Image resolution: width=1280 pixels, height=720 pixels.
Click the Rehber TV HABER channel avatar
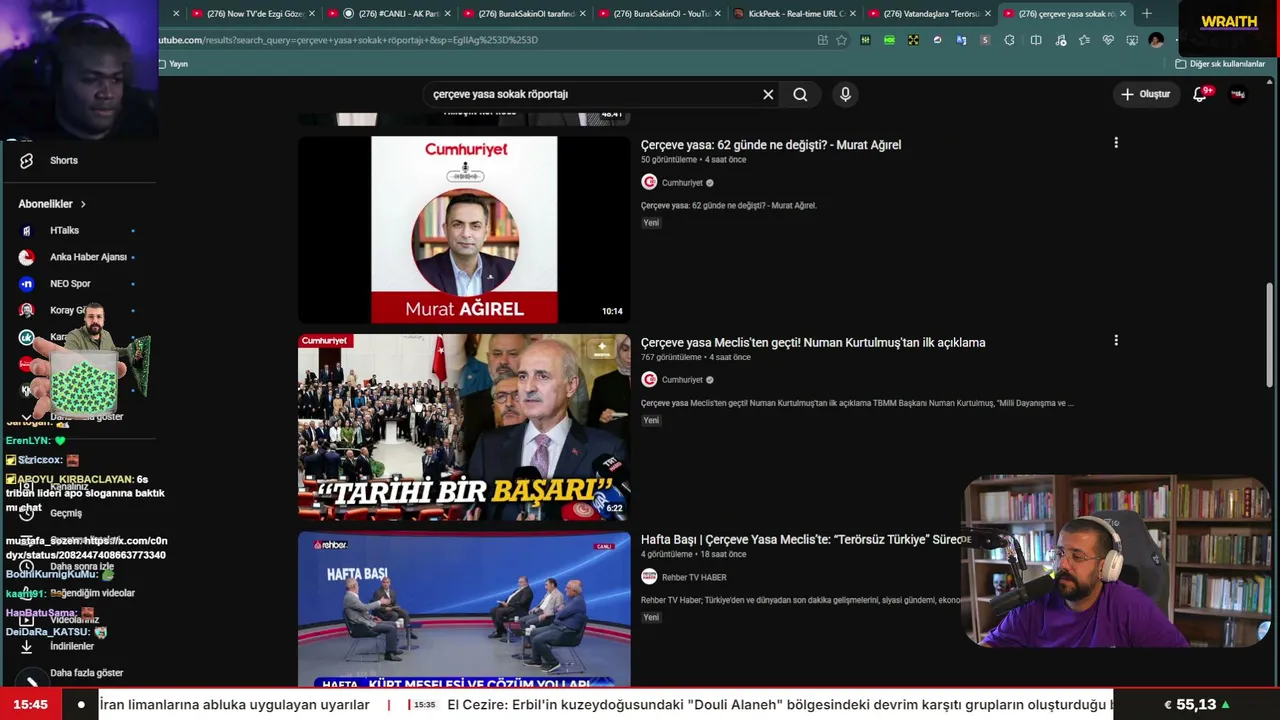tap(649, 577)
